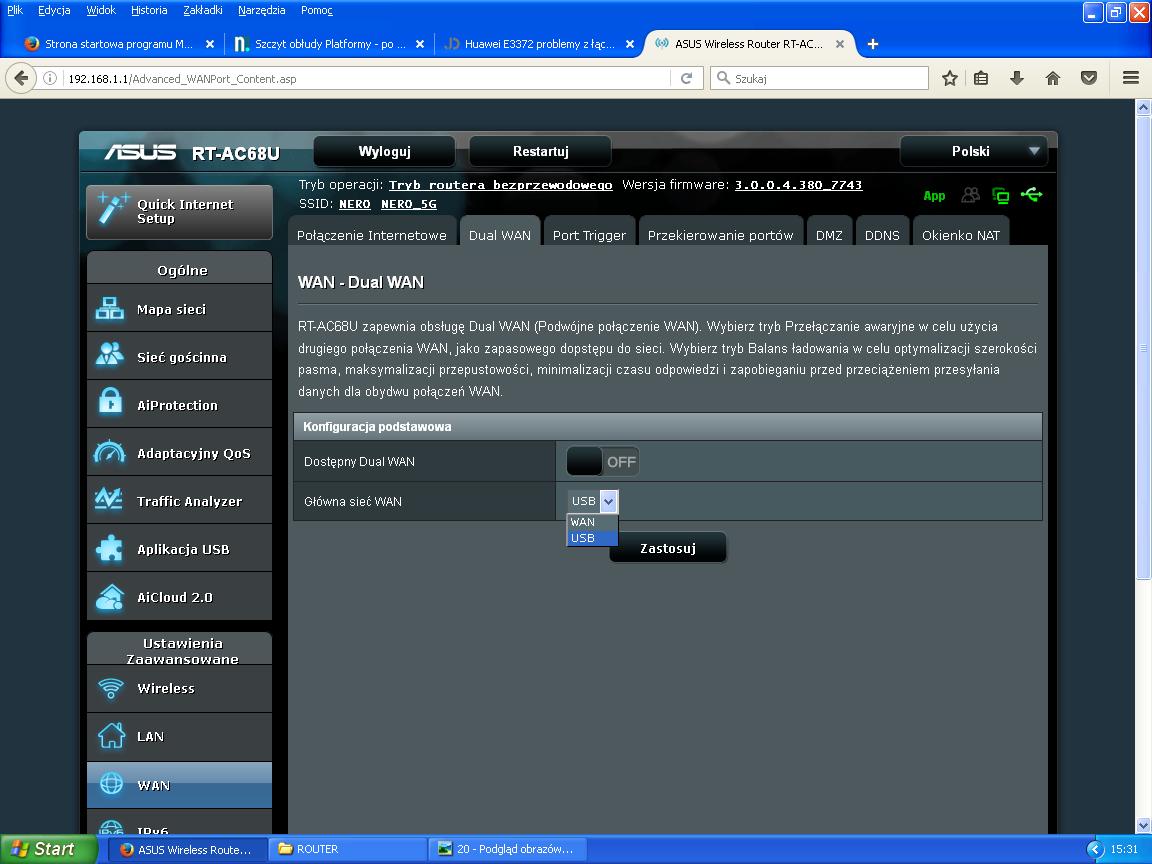Image resolution: width=1152 pixels, height=864 pixels.
Task: Select the Adaptacyjny QoS gauge icon
Action: [x=109, y=453]
